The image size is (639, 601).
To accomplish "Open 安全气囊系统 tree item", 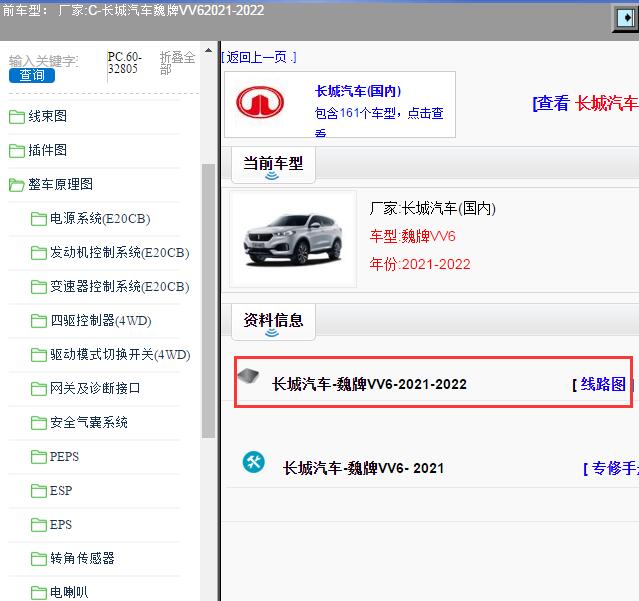I will (x=89, y=423).
